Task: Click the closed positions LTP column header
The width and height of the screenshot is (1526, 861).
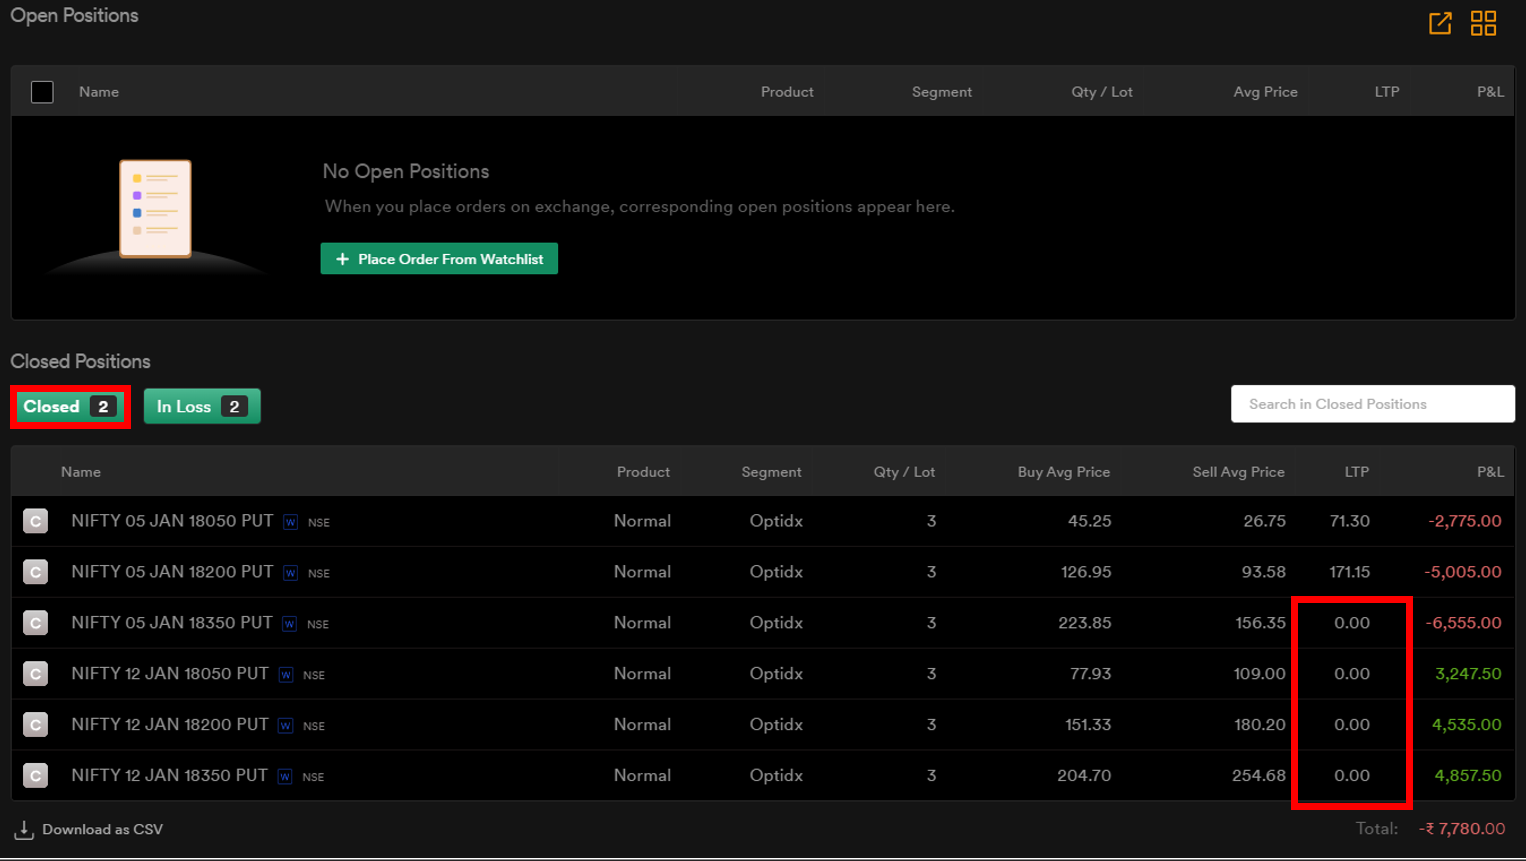Action: coord(1356,472)
